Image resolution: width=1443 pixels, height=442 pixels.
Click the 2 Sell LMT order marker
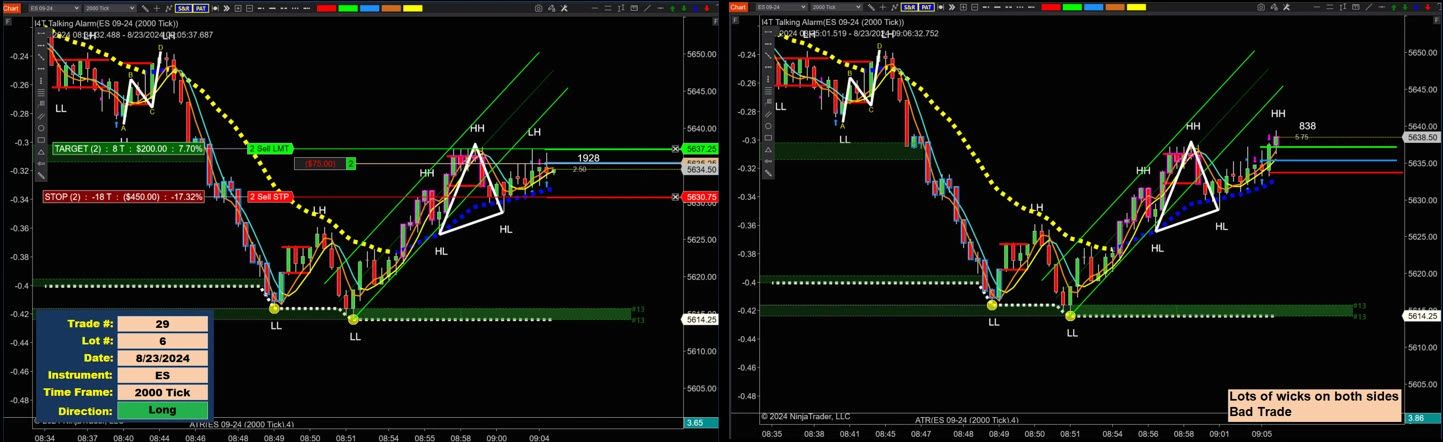coord(269,148)
